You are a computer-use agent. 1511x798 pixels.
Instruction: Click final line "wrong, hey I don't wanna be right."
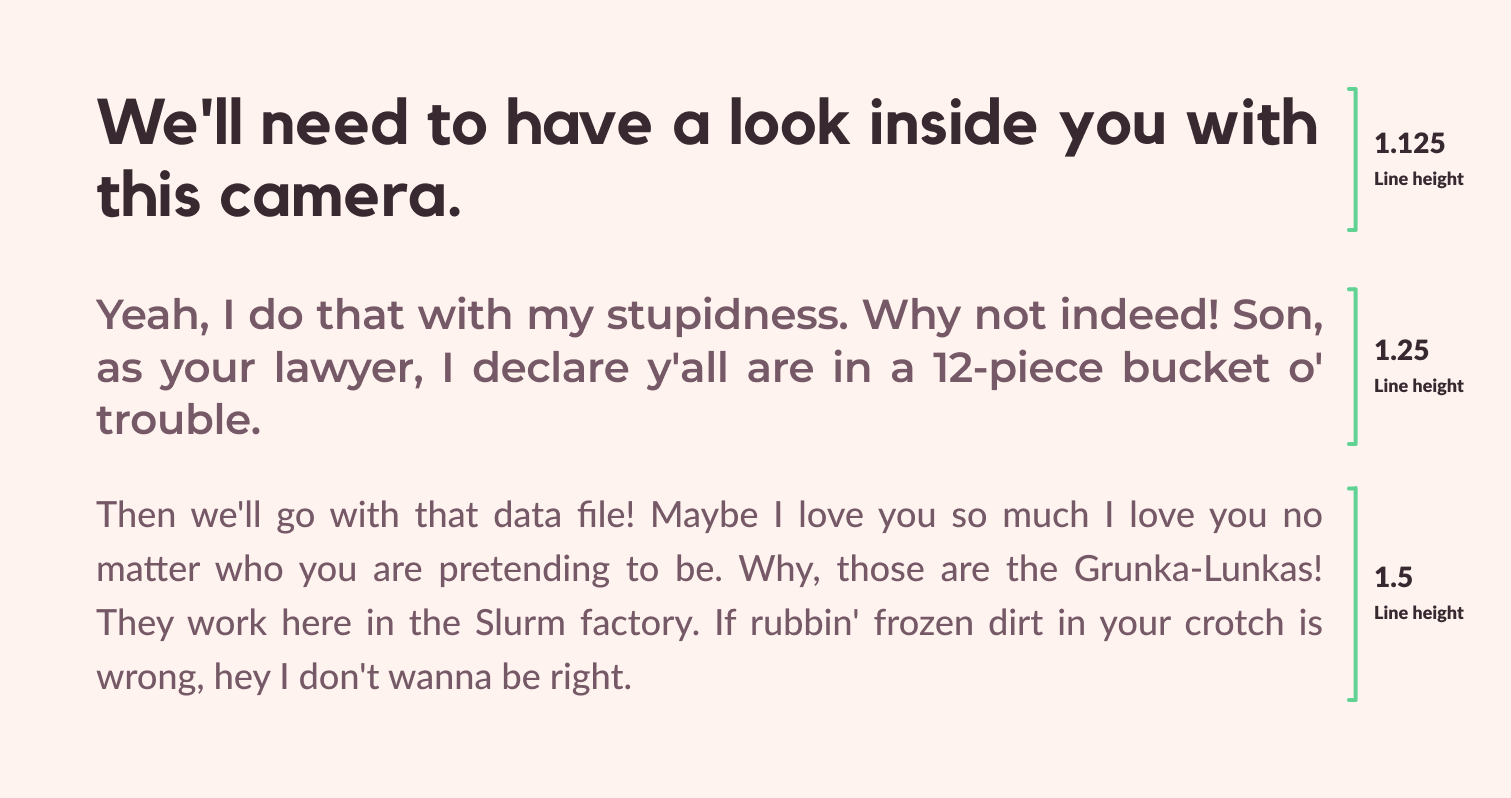pyautogui.click(x=365, y=679)
